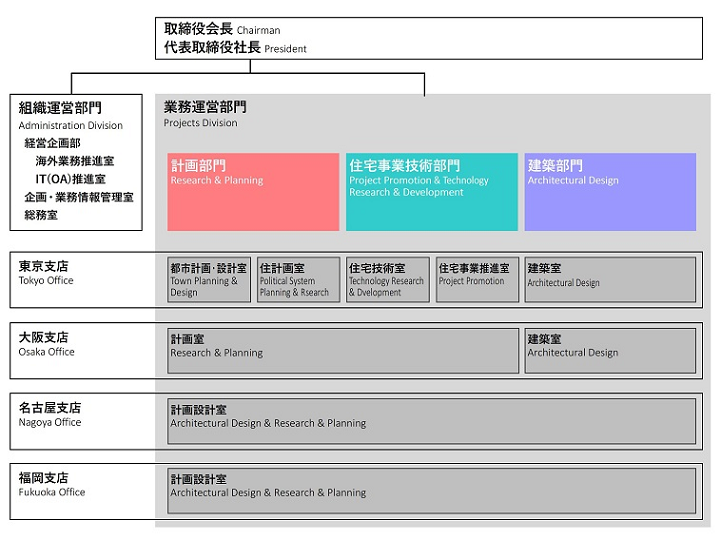Click 海外業務推進室 entry
Screen dimensions: 721x541
point(74,161)
